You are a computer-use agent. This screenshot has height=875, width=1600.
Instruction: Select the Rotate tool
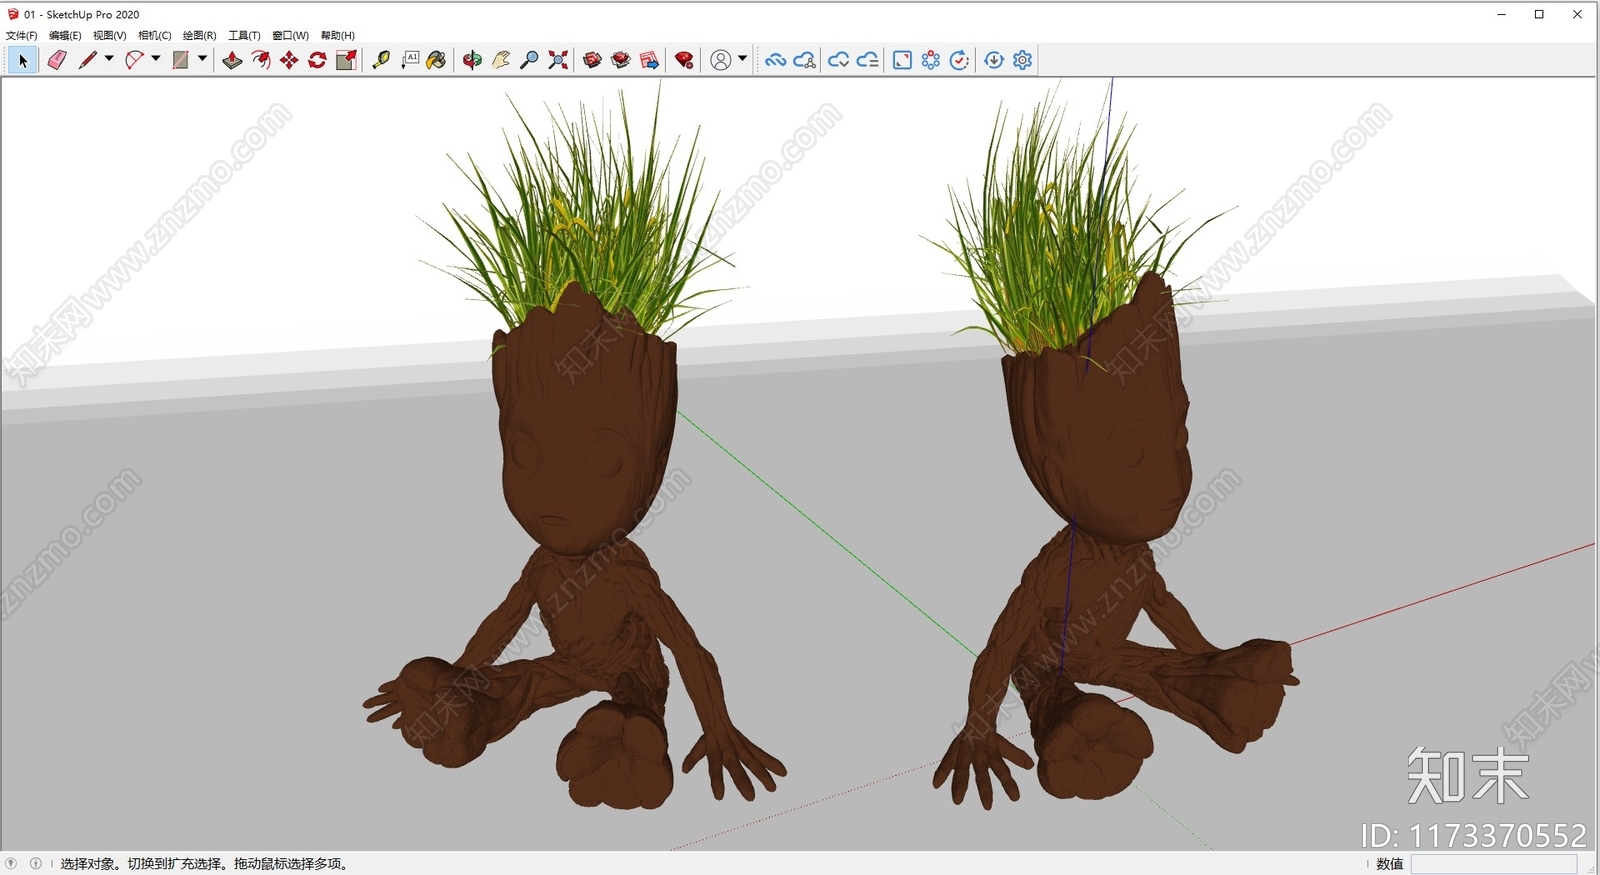click(318, 61)
